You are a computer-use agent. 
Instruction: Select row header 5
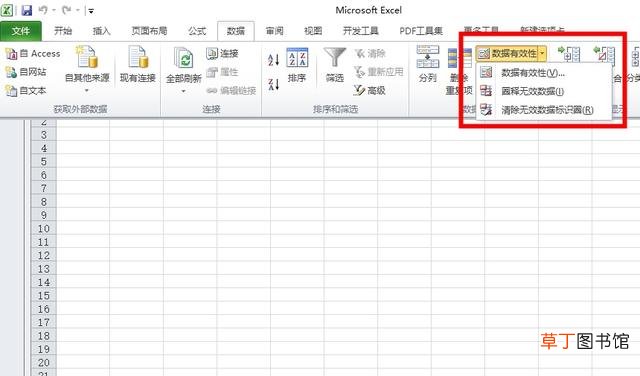coord(44,162)
